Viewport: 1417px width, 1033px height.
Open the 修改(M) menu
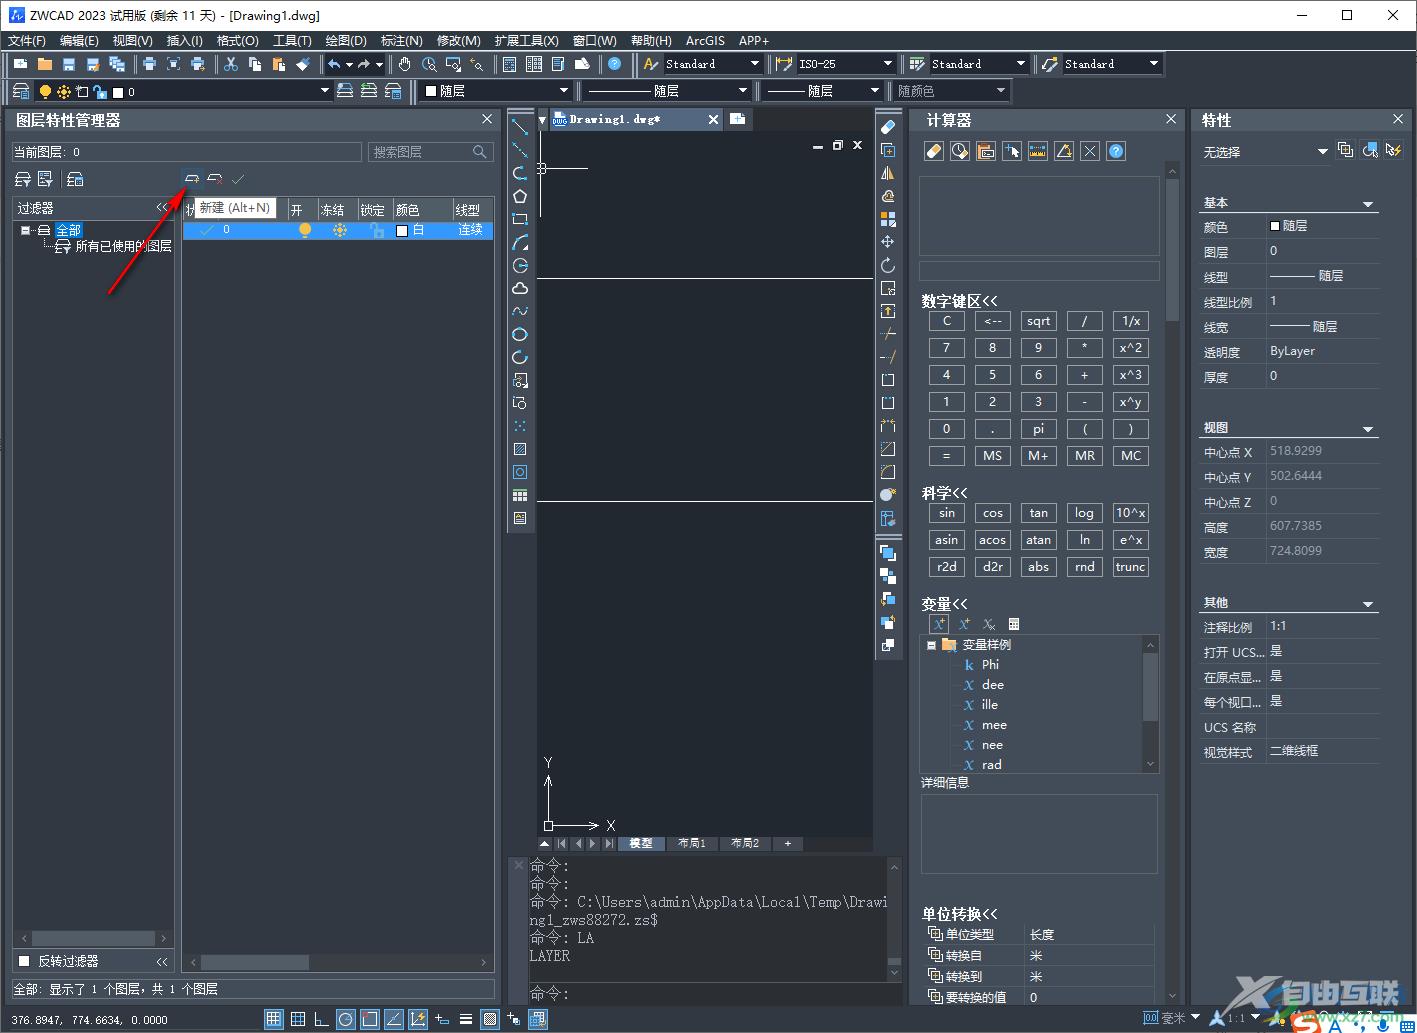(x=459, y=41)
